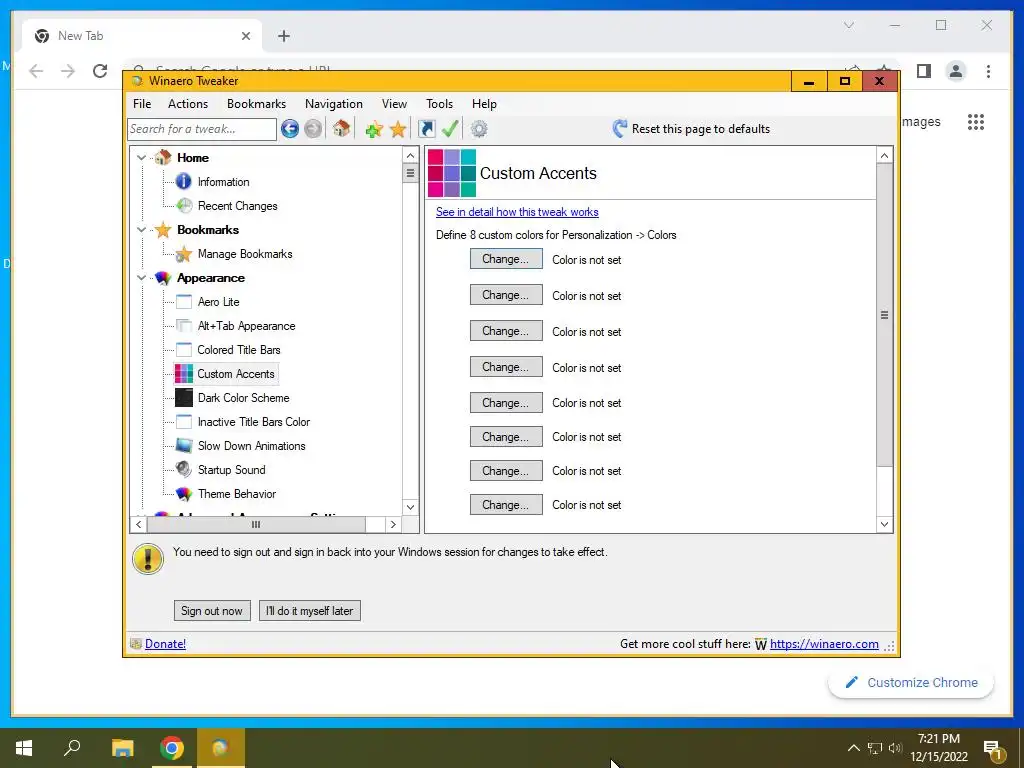
Task: Click the Appearance folder label
Action: point(210,278)
